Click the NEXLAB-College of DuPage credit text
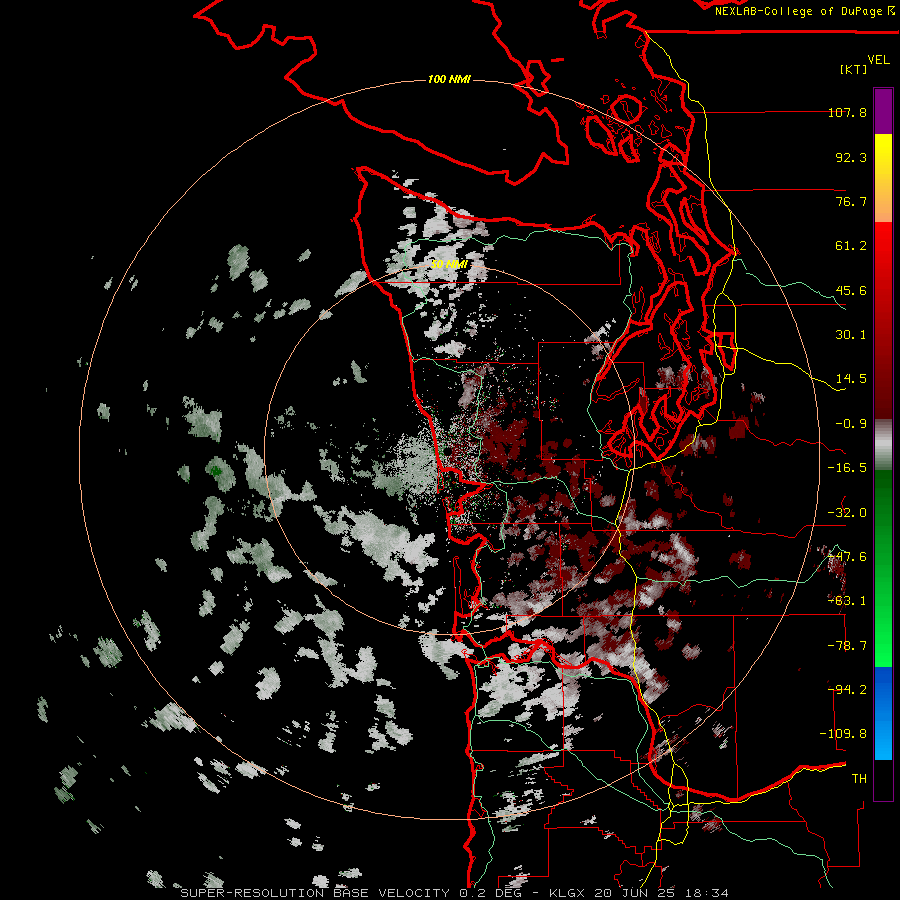Screen dimensions: 900x900 point(798,11)
